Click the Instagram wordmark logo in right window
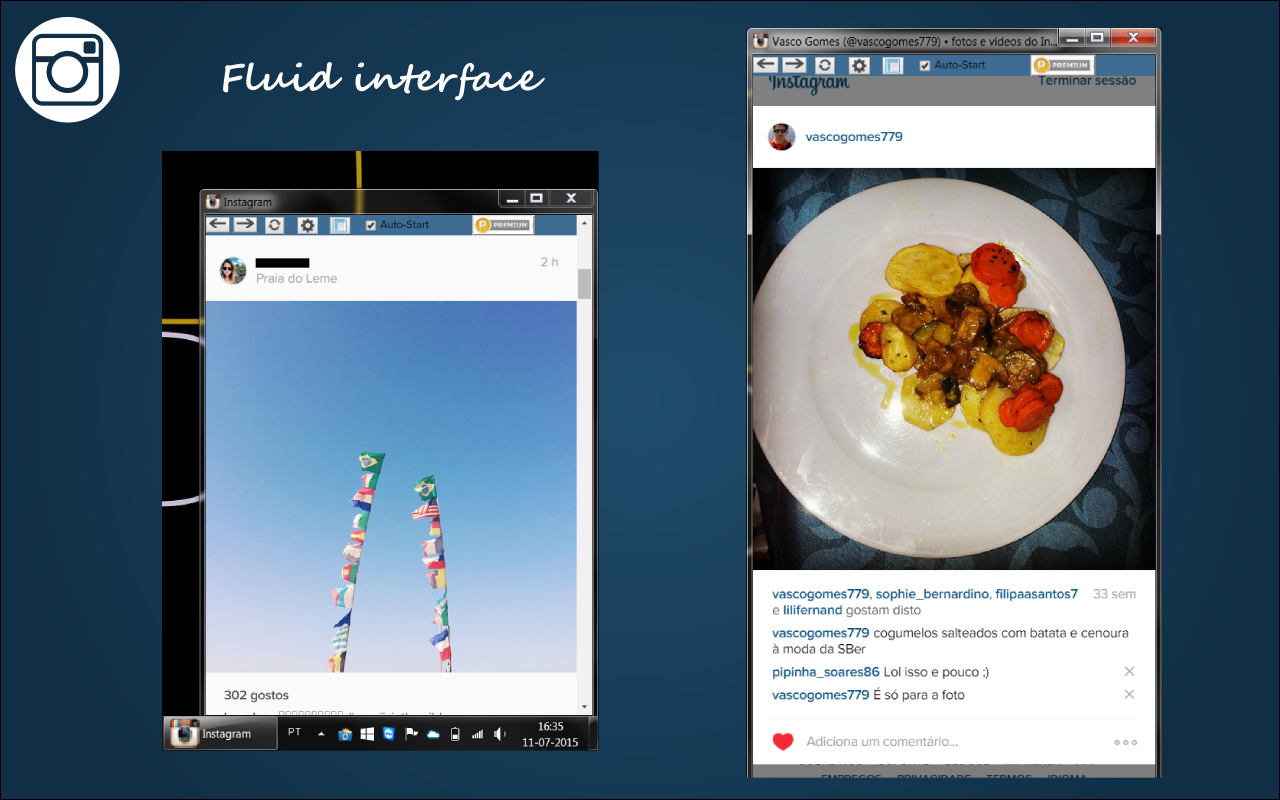Screen dimensions: 1280x800 pos(809,84)
